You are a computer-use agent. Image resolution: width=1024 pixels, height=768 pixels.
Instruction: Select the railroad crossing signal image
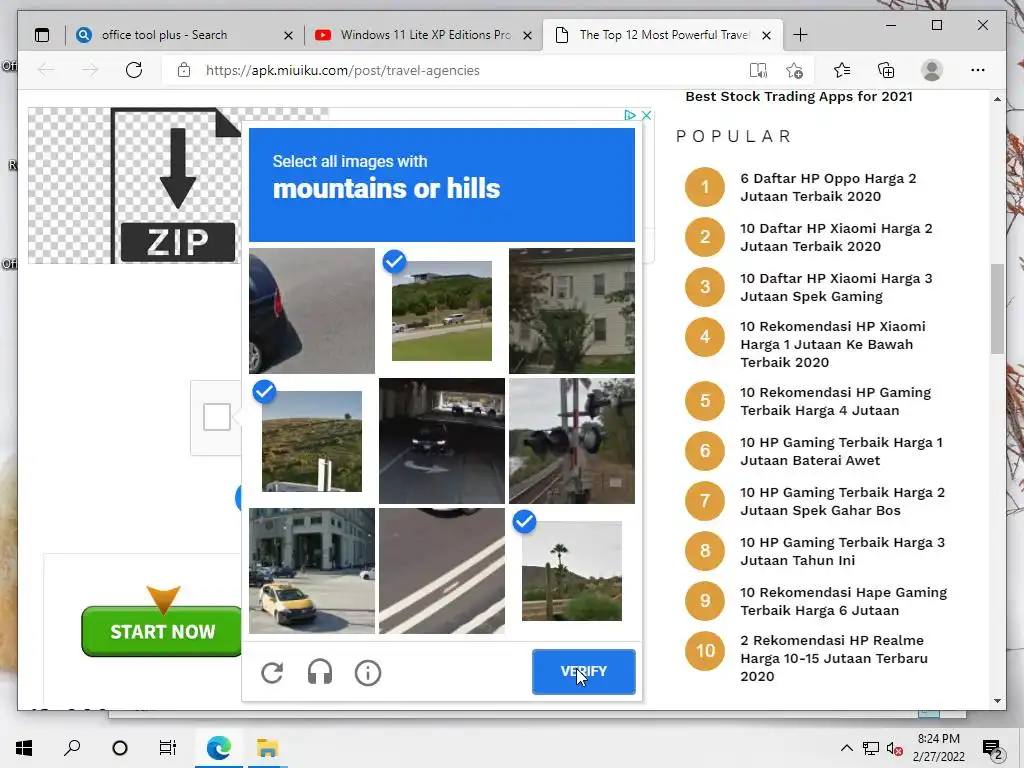571,441
